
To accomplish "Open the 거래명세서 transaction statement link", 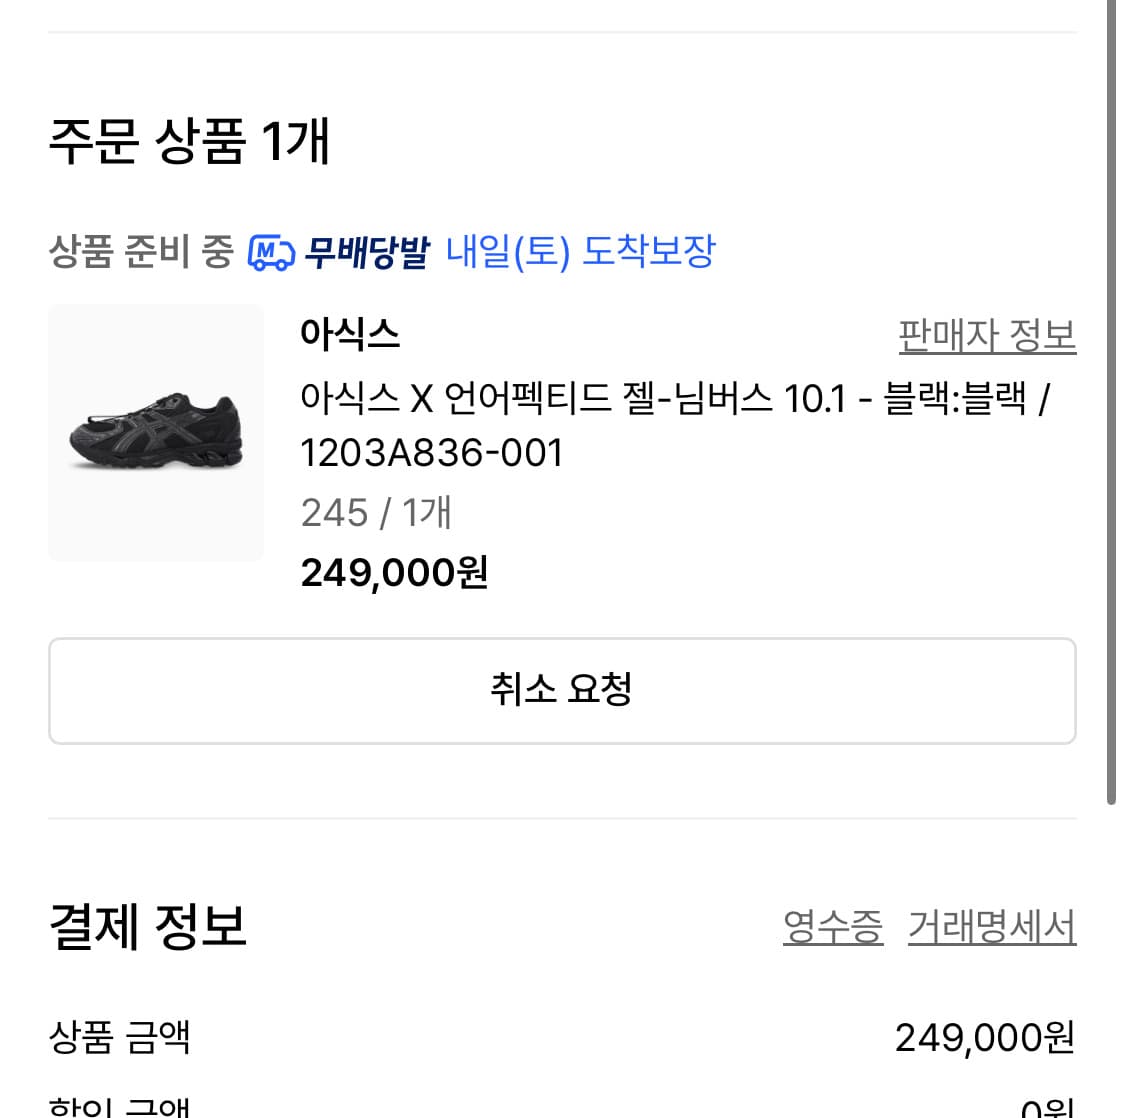I will pyautogui.click(x=991, y=927).
